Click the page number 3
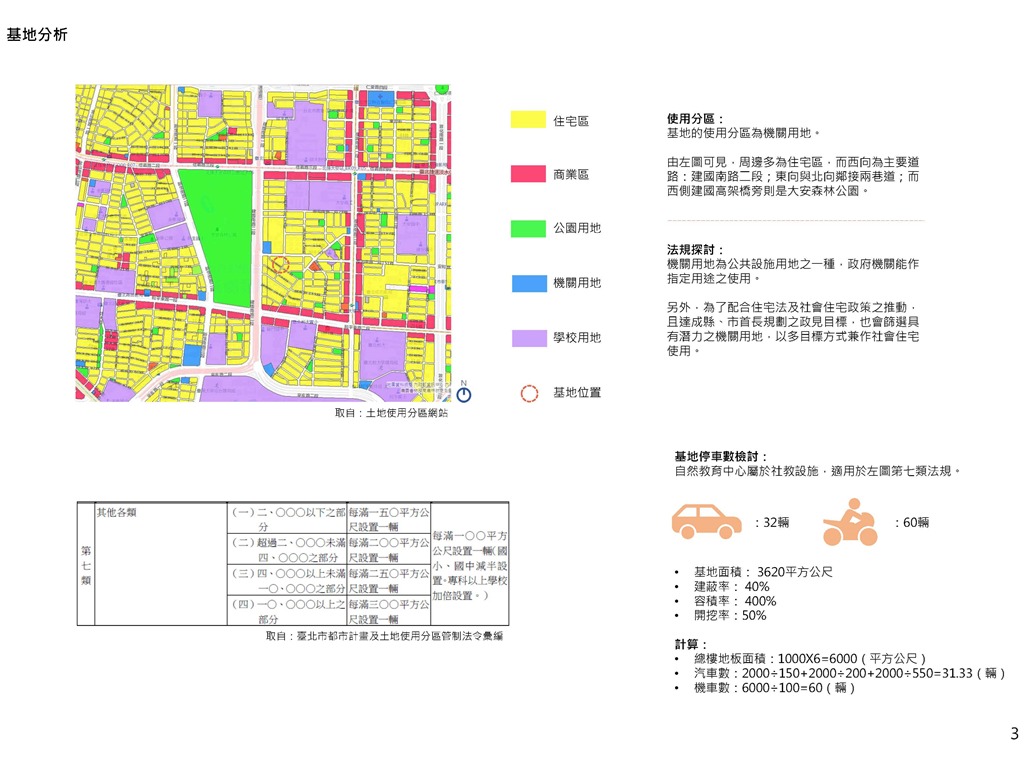 point(1014,735)
